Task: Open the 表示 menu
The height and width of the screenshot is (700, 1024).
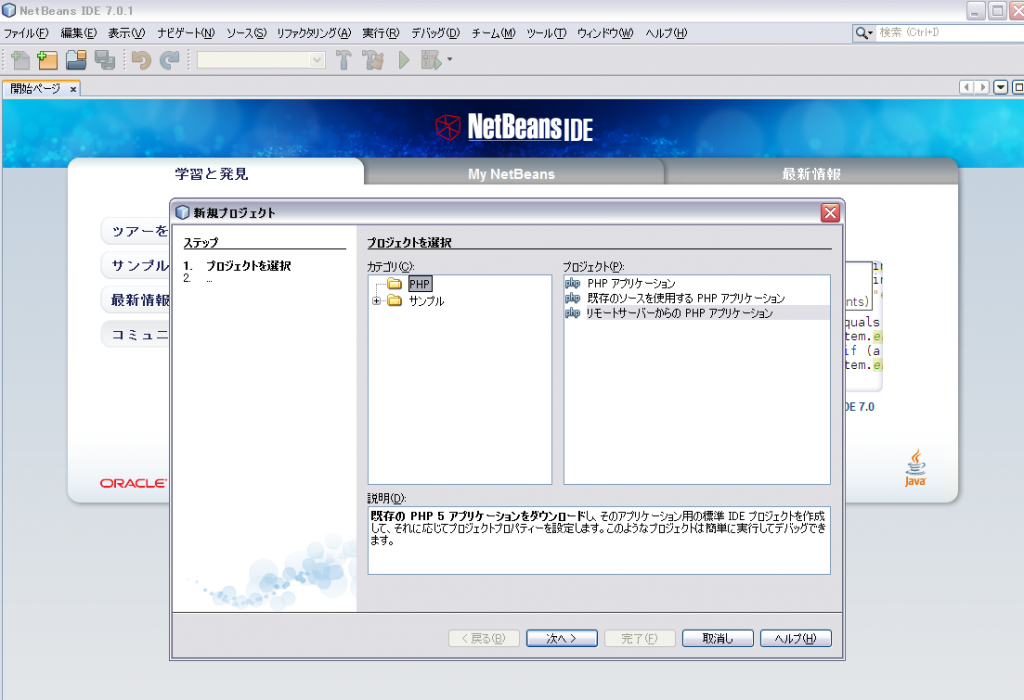Action: click(x=127, y=33)
